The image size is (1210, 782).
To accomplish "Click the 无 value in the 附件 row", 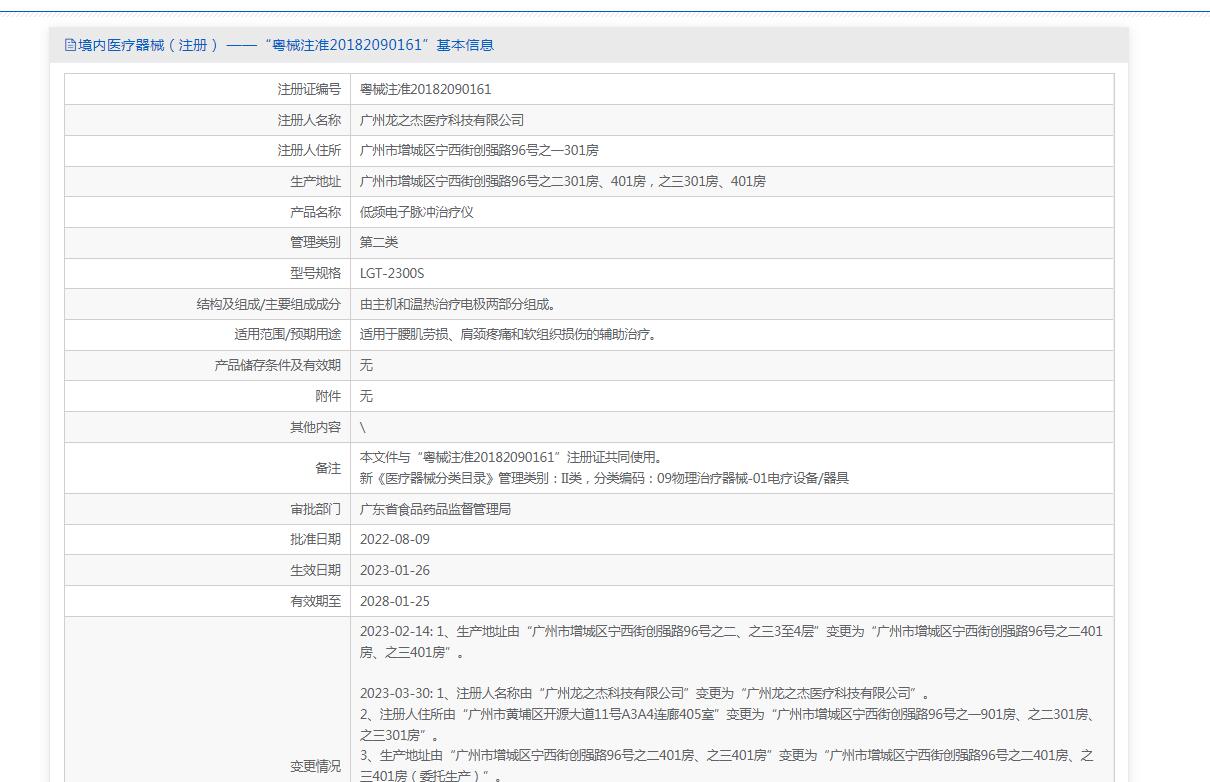I will click(366, 397).
